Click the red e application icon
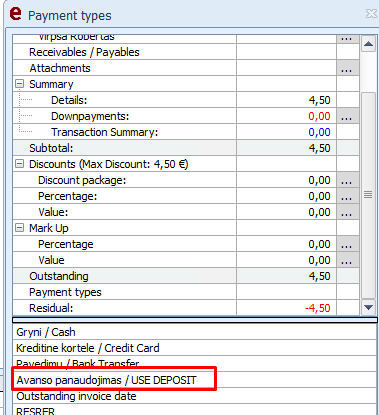The image size is (379, 415). 15,13
